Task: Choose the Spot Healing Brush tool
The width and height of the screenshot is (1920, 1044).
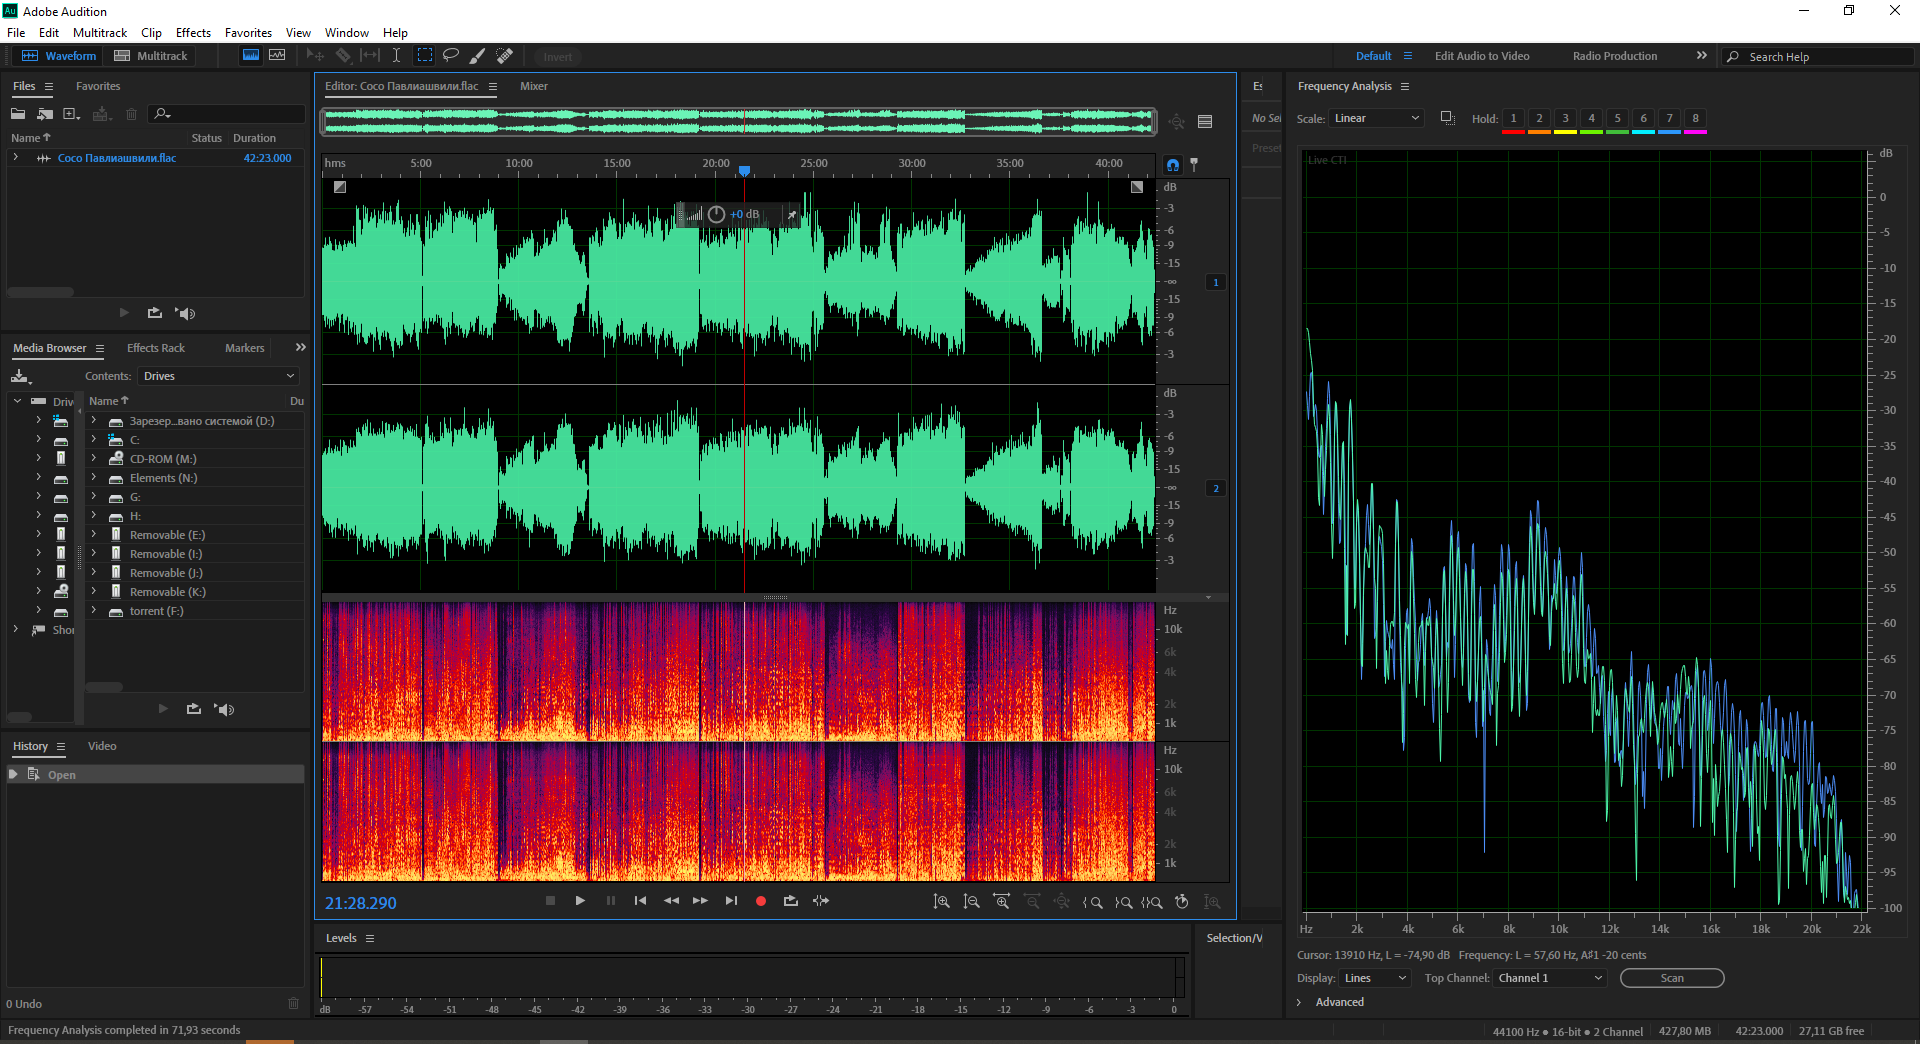Action: pyautogui.click(x=505, y=56)
